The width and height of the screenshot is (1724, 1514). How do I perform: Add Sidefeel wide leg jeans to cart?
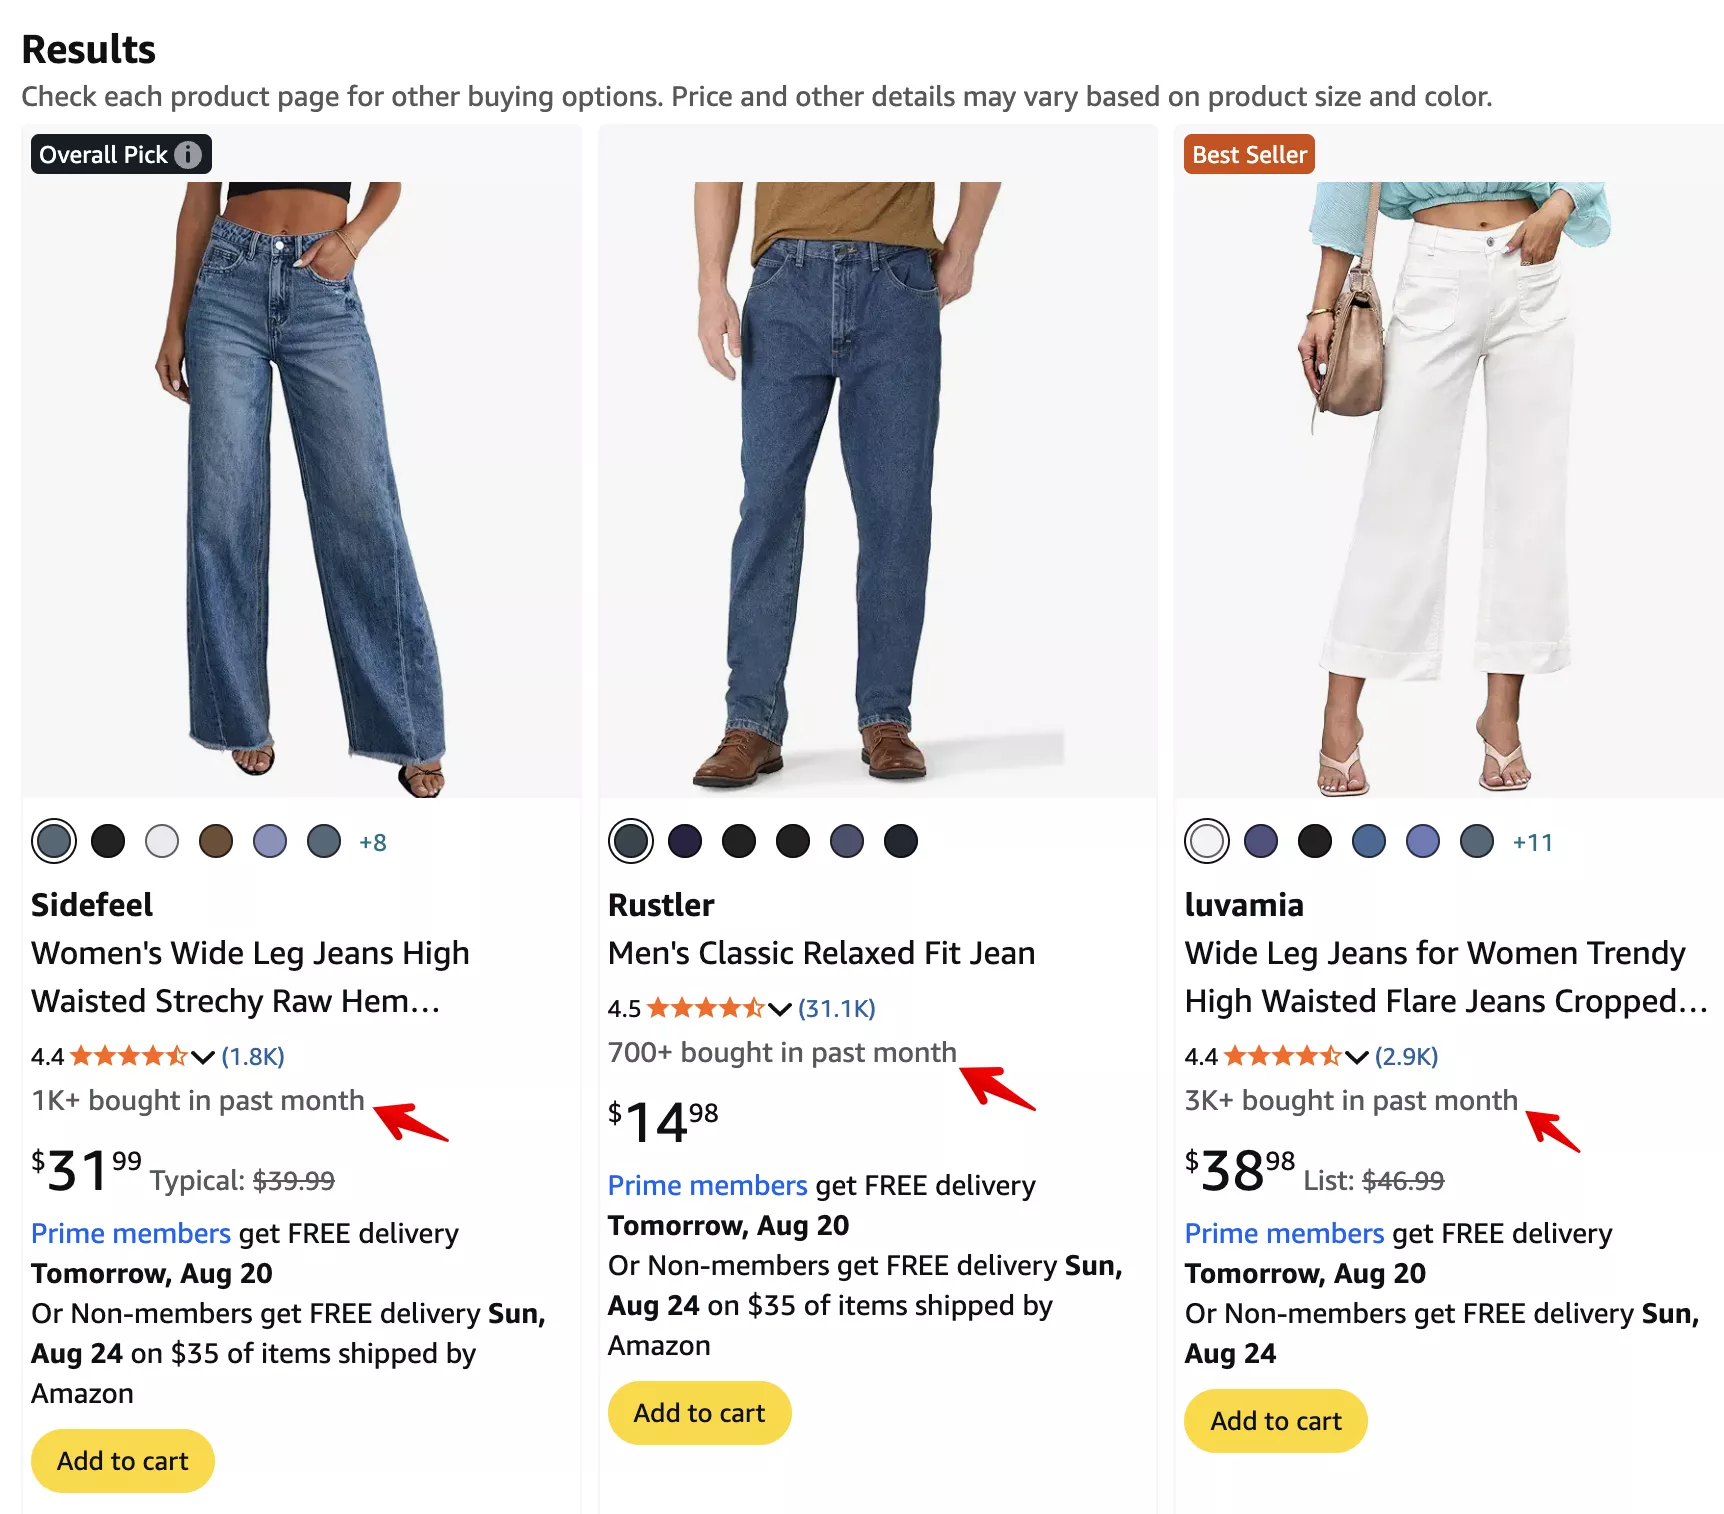123,1461
